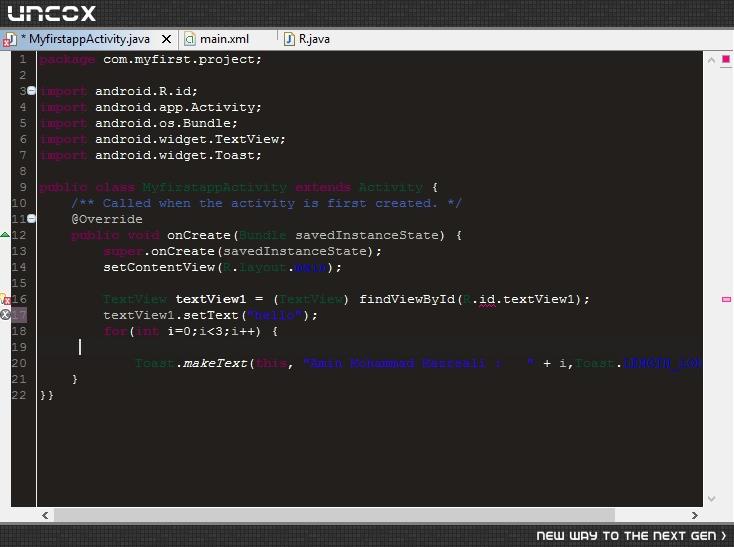
Task: Click 'findViewById' on line 16
Action: click(x=406, y=299)
